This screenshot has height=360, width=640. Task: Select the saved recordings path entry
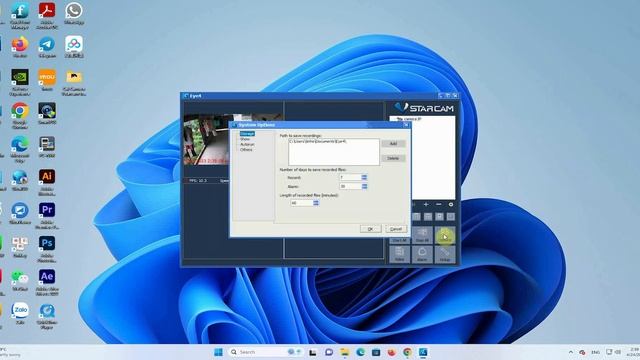tap(318, 141)
